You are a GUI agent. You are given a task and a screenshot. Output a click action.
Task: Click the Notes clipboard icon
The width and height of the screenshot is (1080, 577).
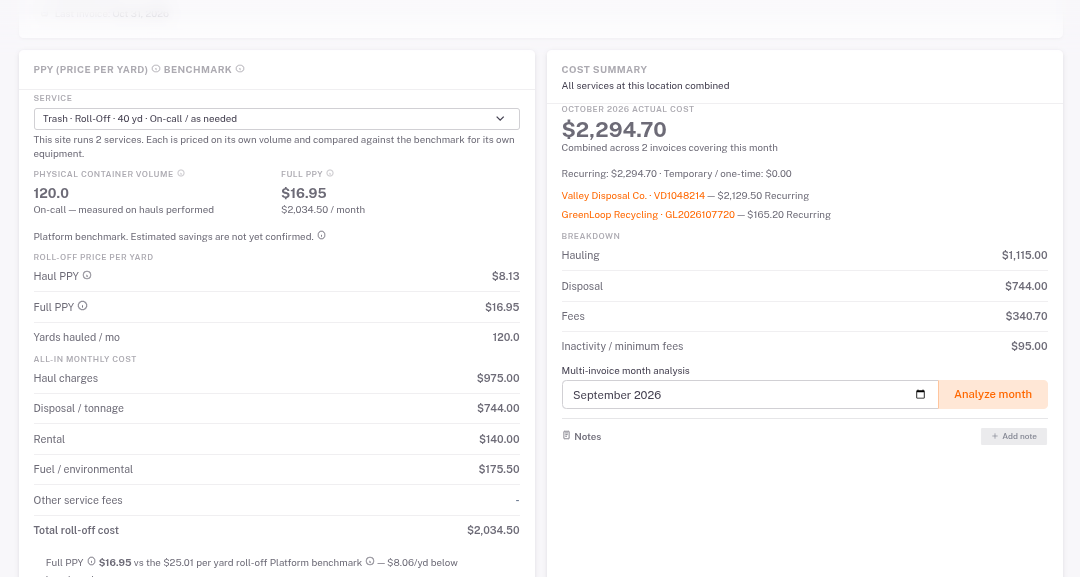click(566, 436)
